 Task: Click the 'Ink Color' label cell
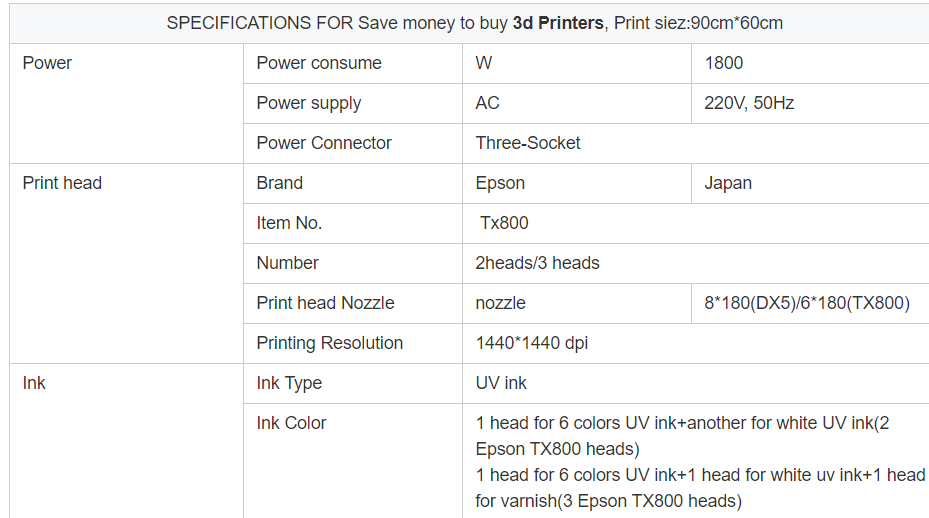pyautogui.click(x=353, y=461)
